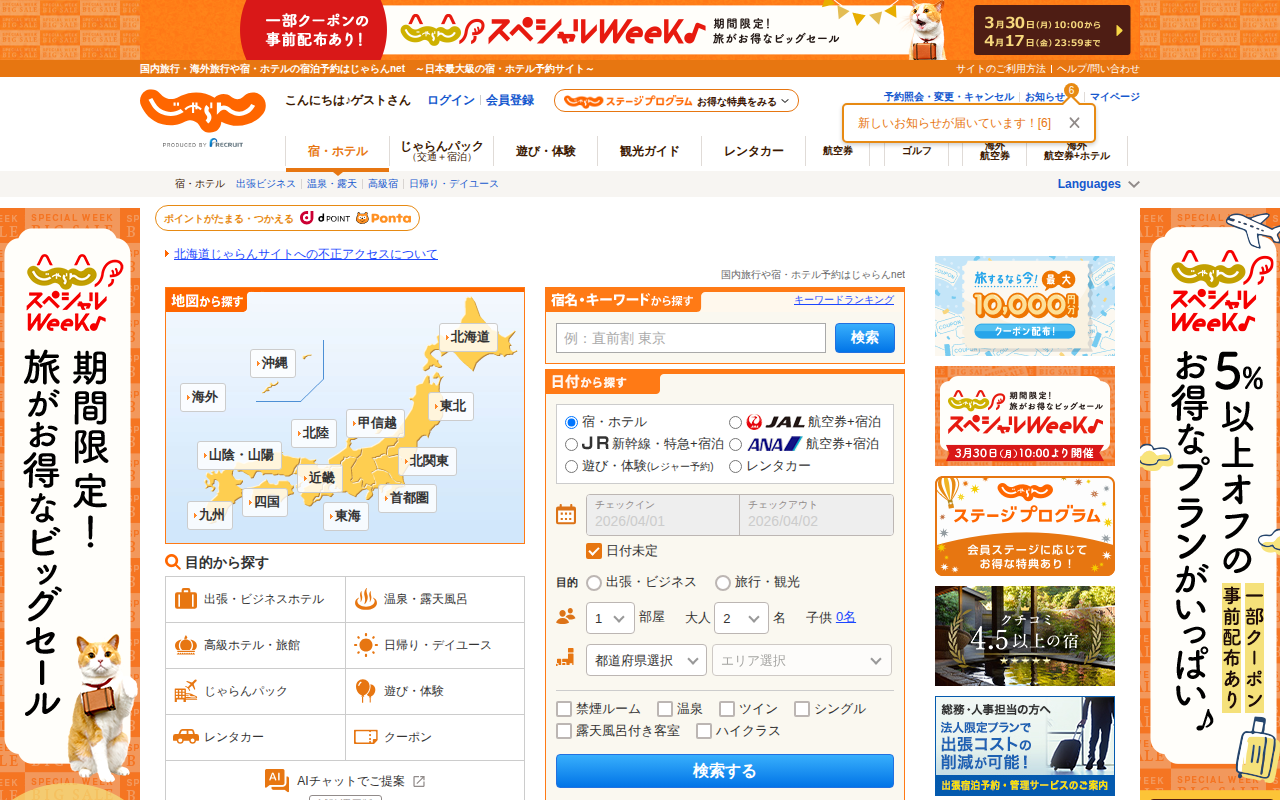Click the calendar icon beside check-in
Image resolution: width=1280 pixels, height=800 pixels.
pyautogui.click(x=566, y=515)
